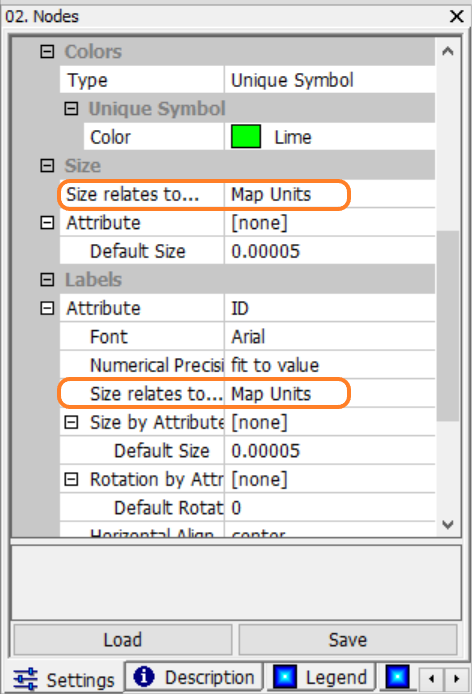Open the Description tab

(x=194, y=677)
